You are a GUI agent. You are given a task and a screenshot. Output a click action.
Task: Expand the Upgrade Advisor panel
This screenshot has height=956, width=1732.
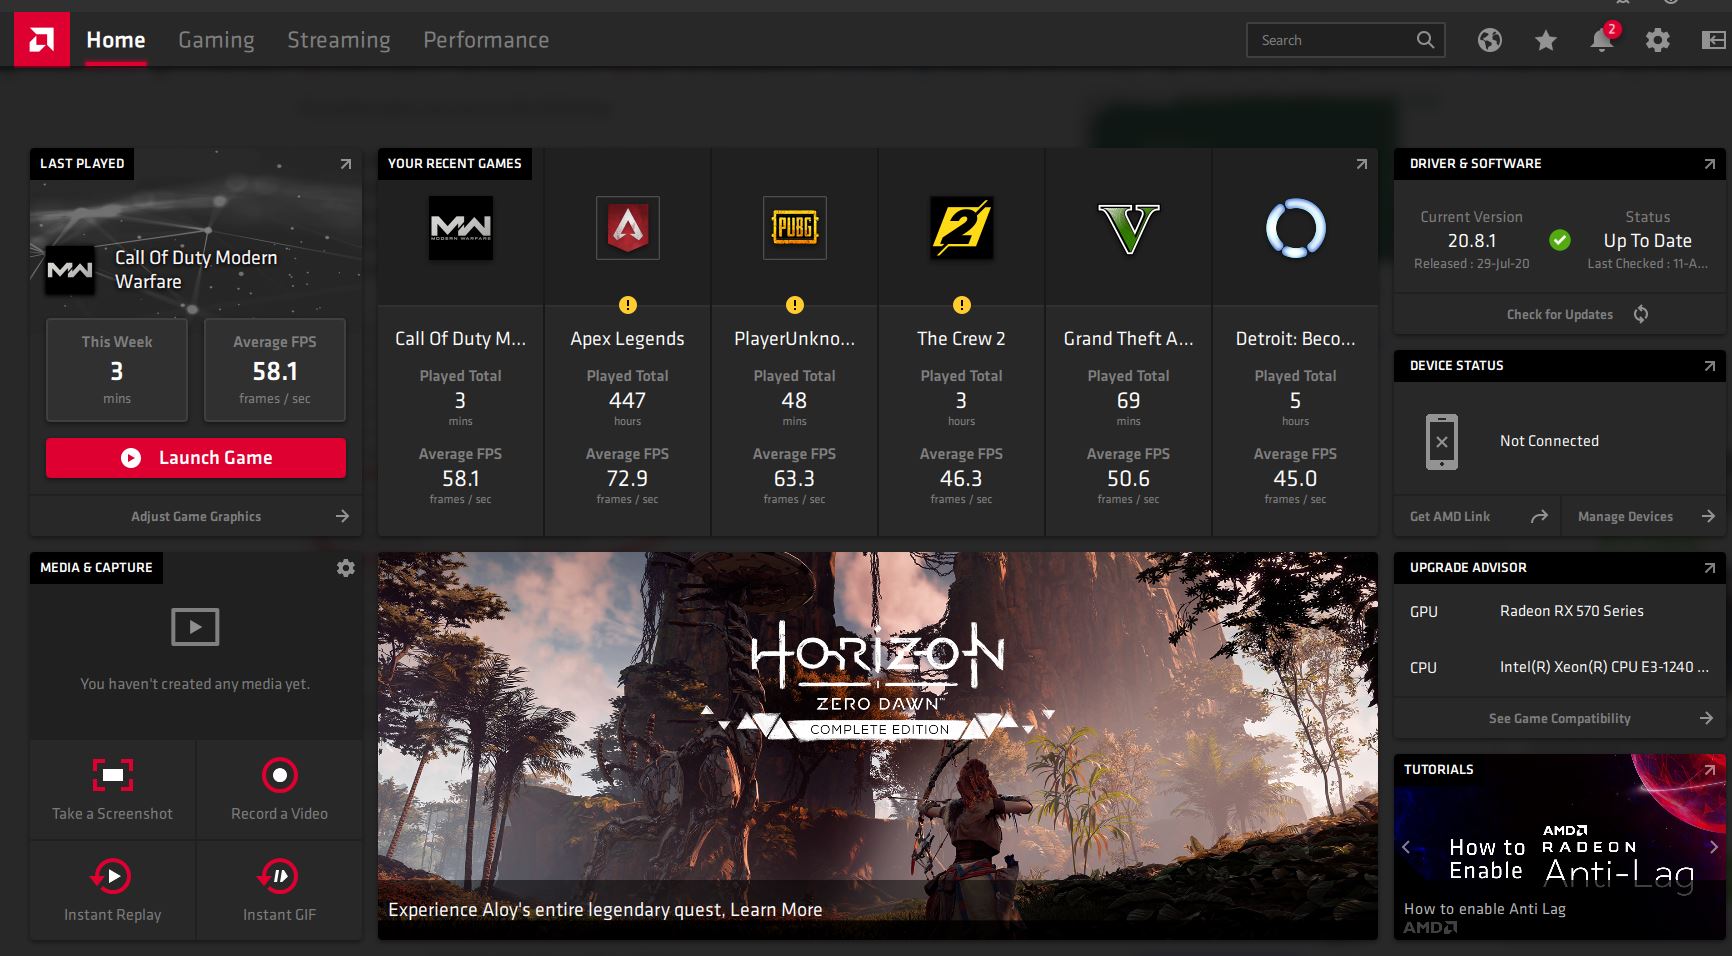[x=1710, y=568]
